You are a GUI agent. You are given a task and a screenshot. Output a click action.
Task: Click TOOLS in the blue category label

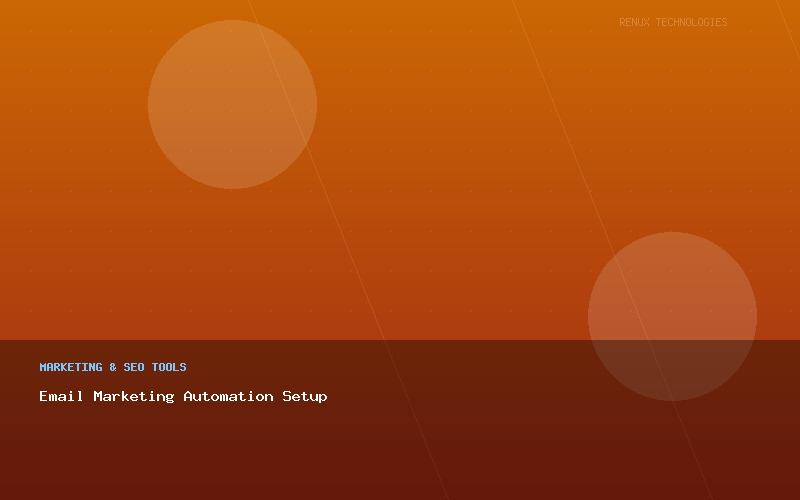[x=169, y=367]
